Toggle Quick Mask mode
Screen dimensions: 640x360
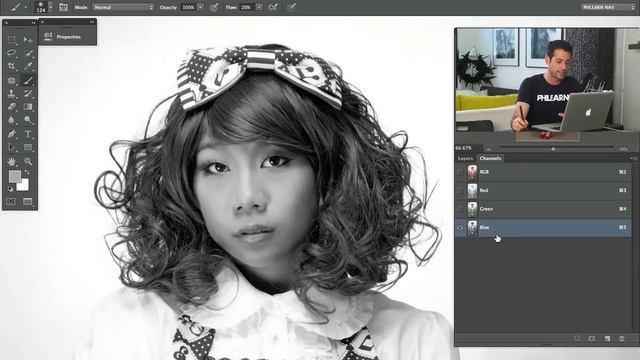[11, 201]
